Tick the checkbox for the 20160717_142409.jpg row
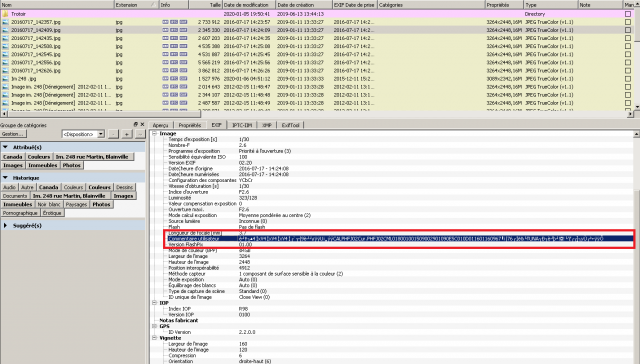 pyautogui.click(x=628, y=30)
